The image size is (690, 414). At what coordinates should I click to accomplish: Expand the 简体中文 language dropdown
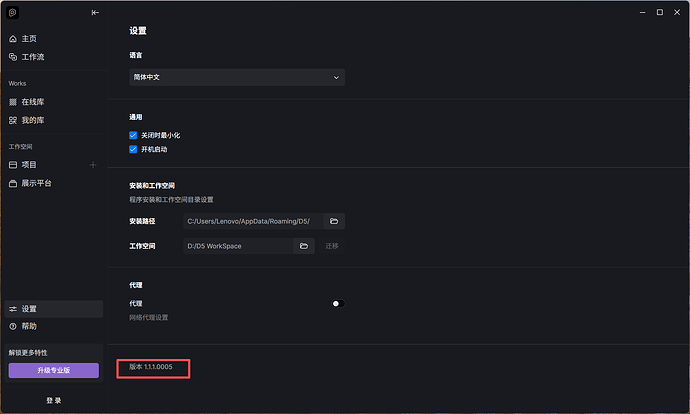tap(237, 77)
